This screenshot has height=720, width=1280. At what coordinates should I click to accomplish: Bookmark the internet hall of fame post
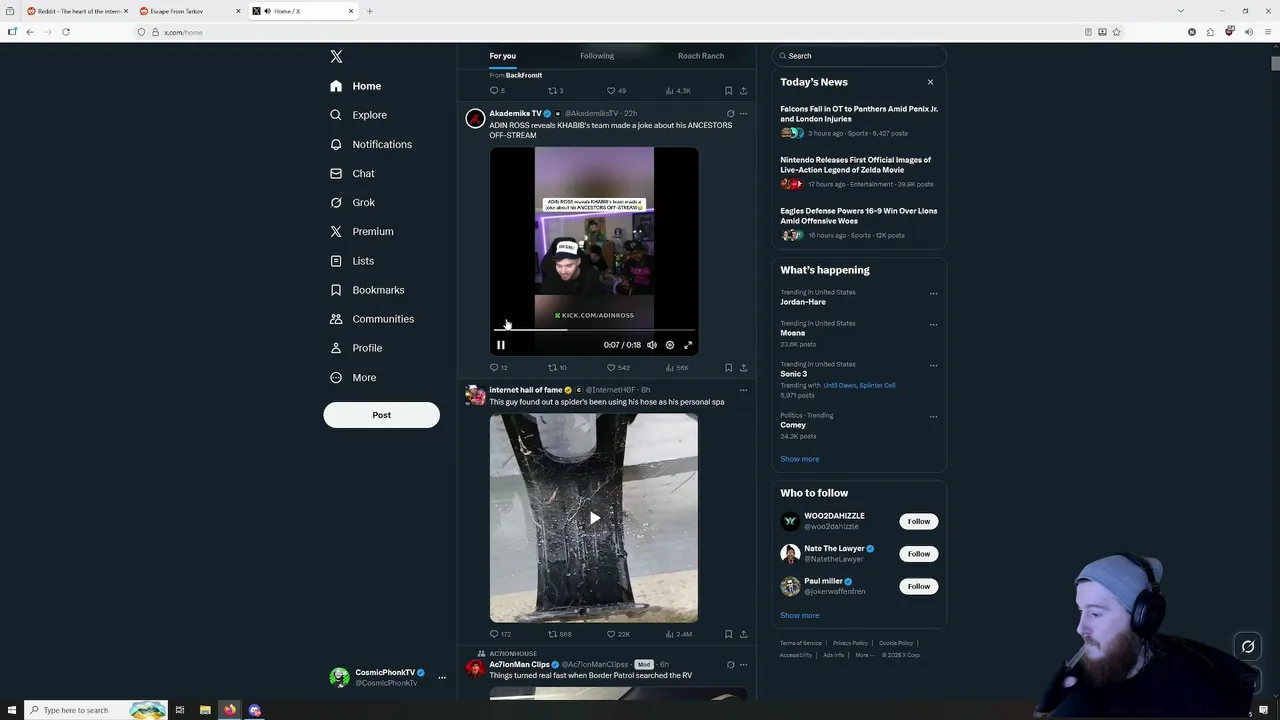[728, 634]
